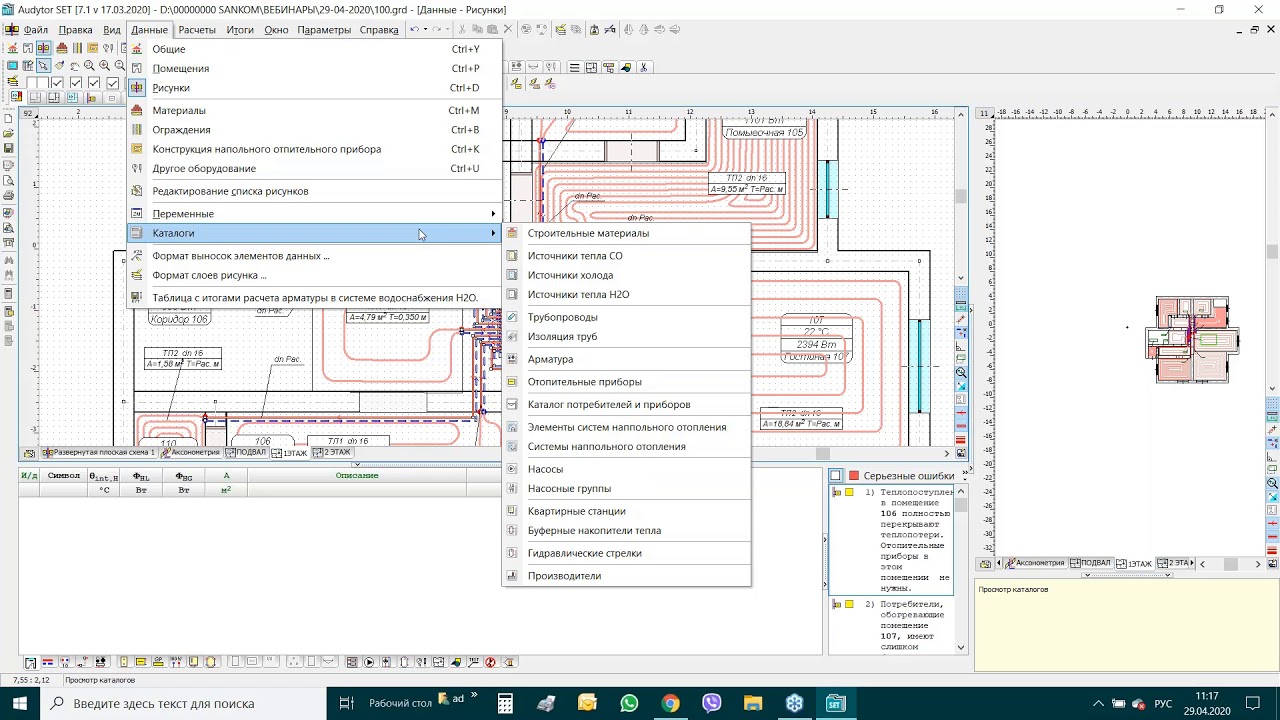1280x720 pixels.
Task: Click the icon beside Источники тепла СО
Action: click(x=512, y=256)
